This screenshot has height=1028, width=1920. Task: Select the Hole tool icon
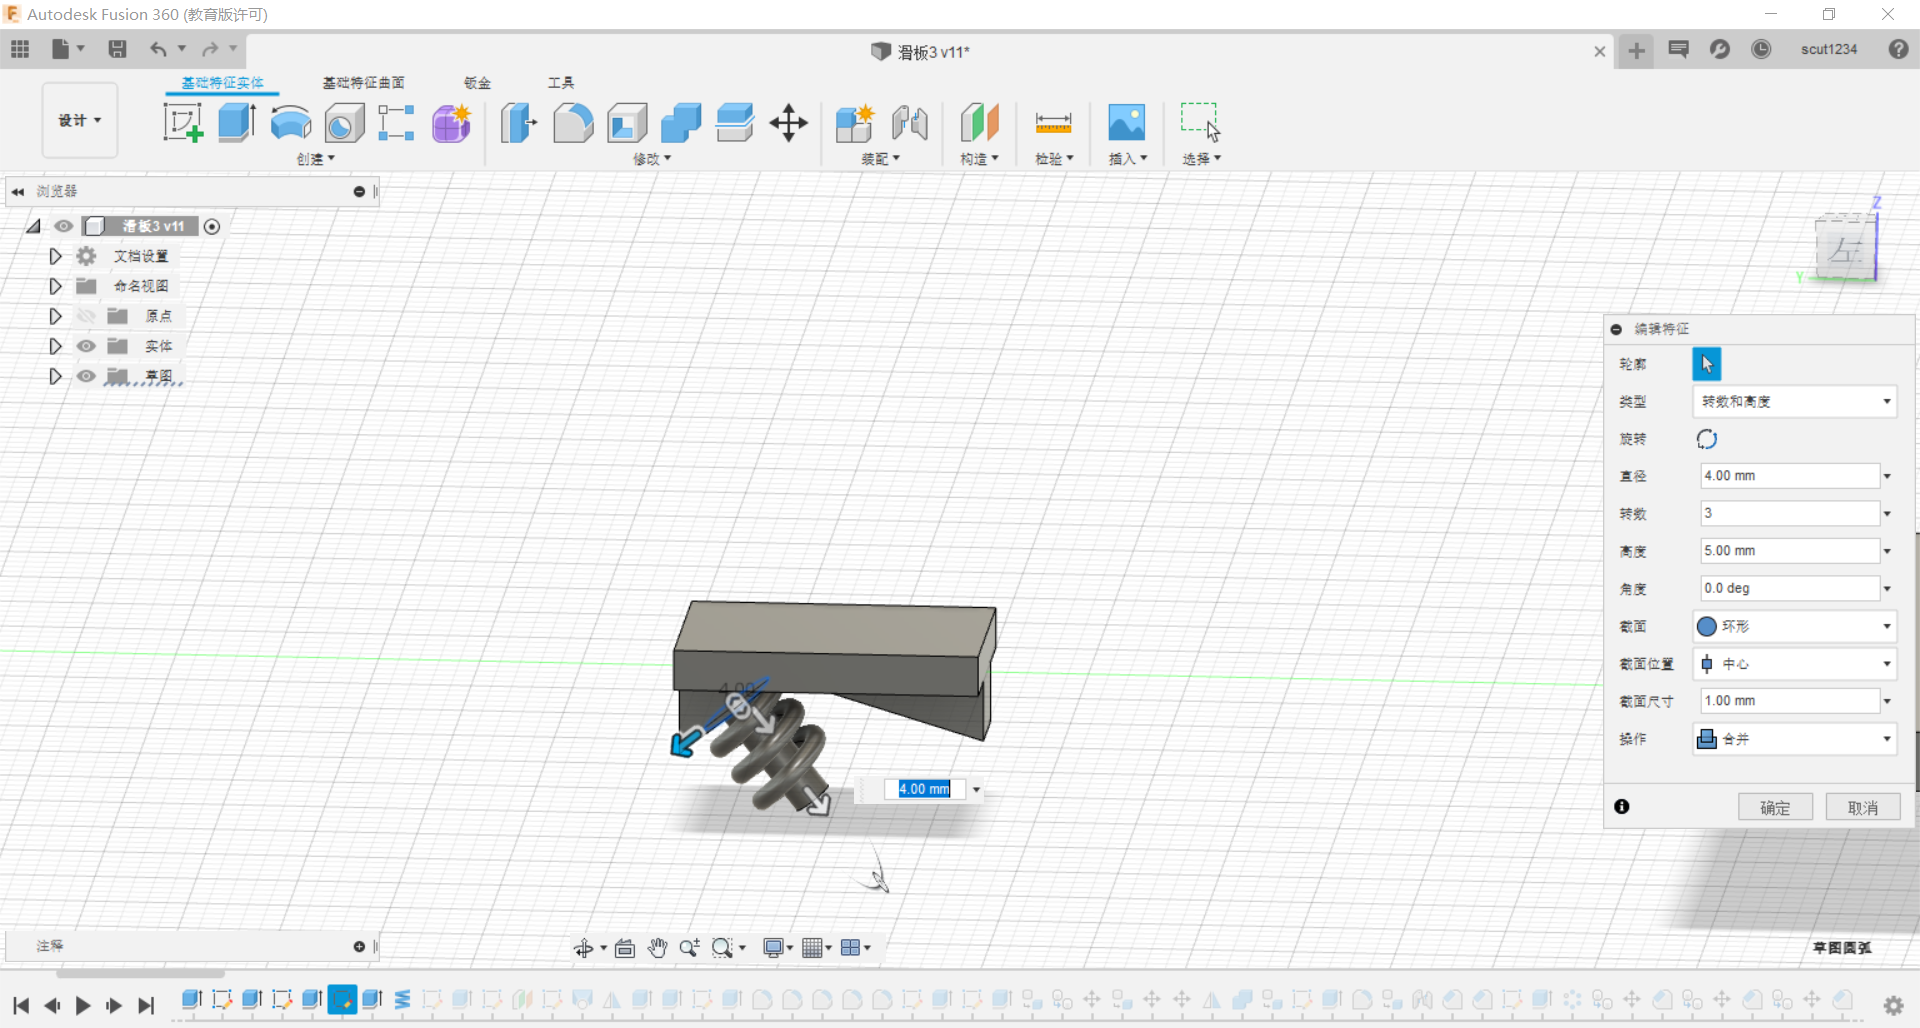coord(344,123)
